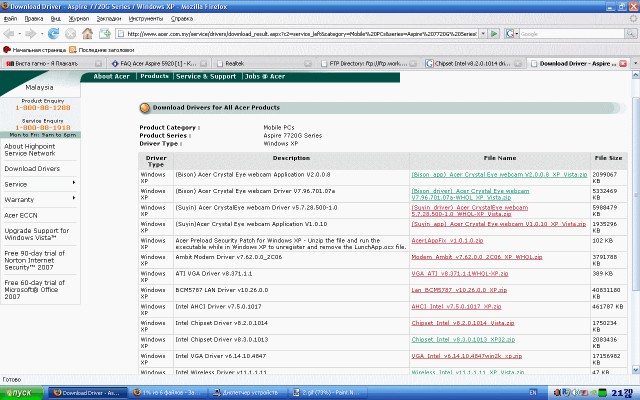Open Service & Support navigation link

click(x=206, y=76)
